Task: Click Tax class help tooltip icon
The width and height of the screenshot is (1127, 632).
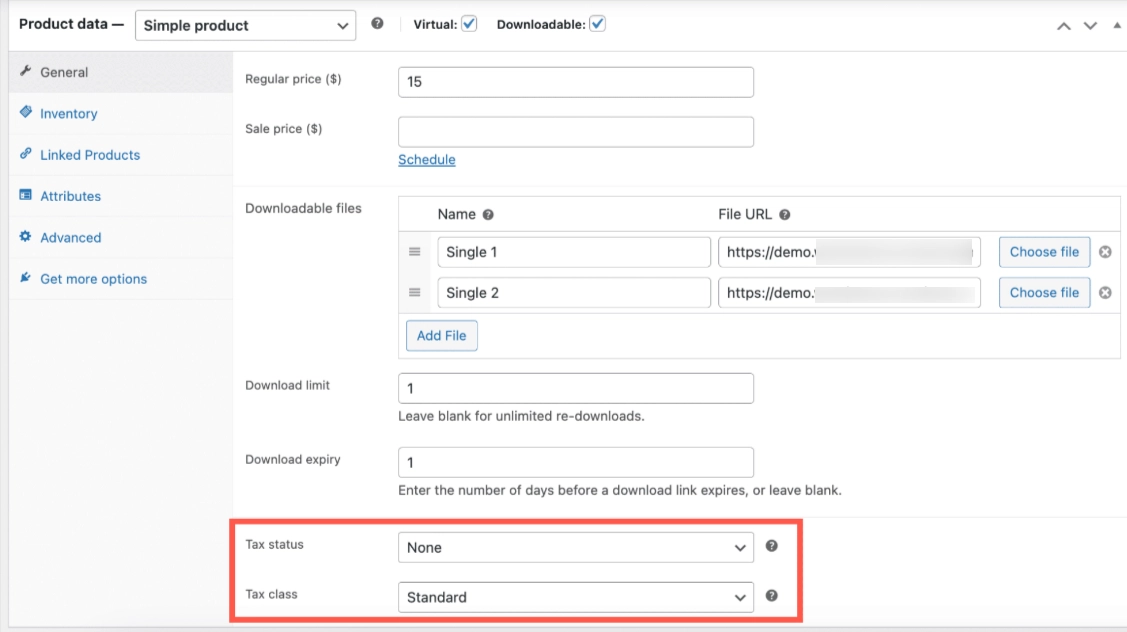Action: click(x=771, y=596)
